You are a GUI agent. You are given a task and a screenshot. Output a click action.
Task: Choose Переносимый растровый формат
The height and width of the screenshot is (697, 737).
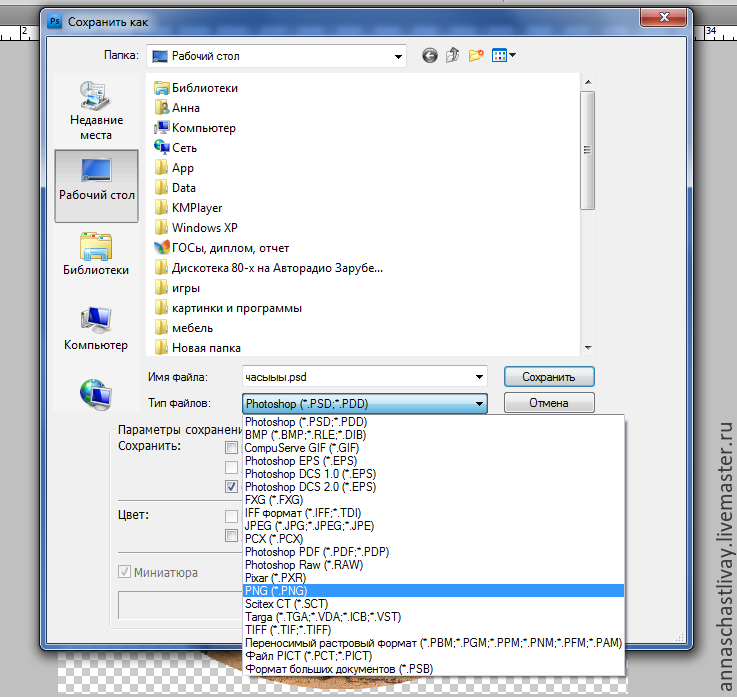[x=433, y=643]
